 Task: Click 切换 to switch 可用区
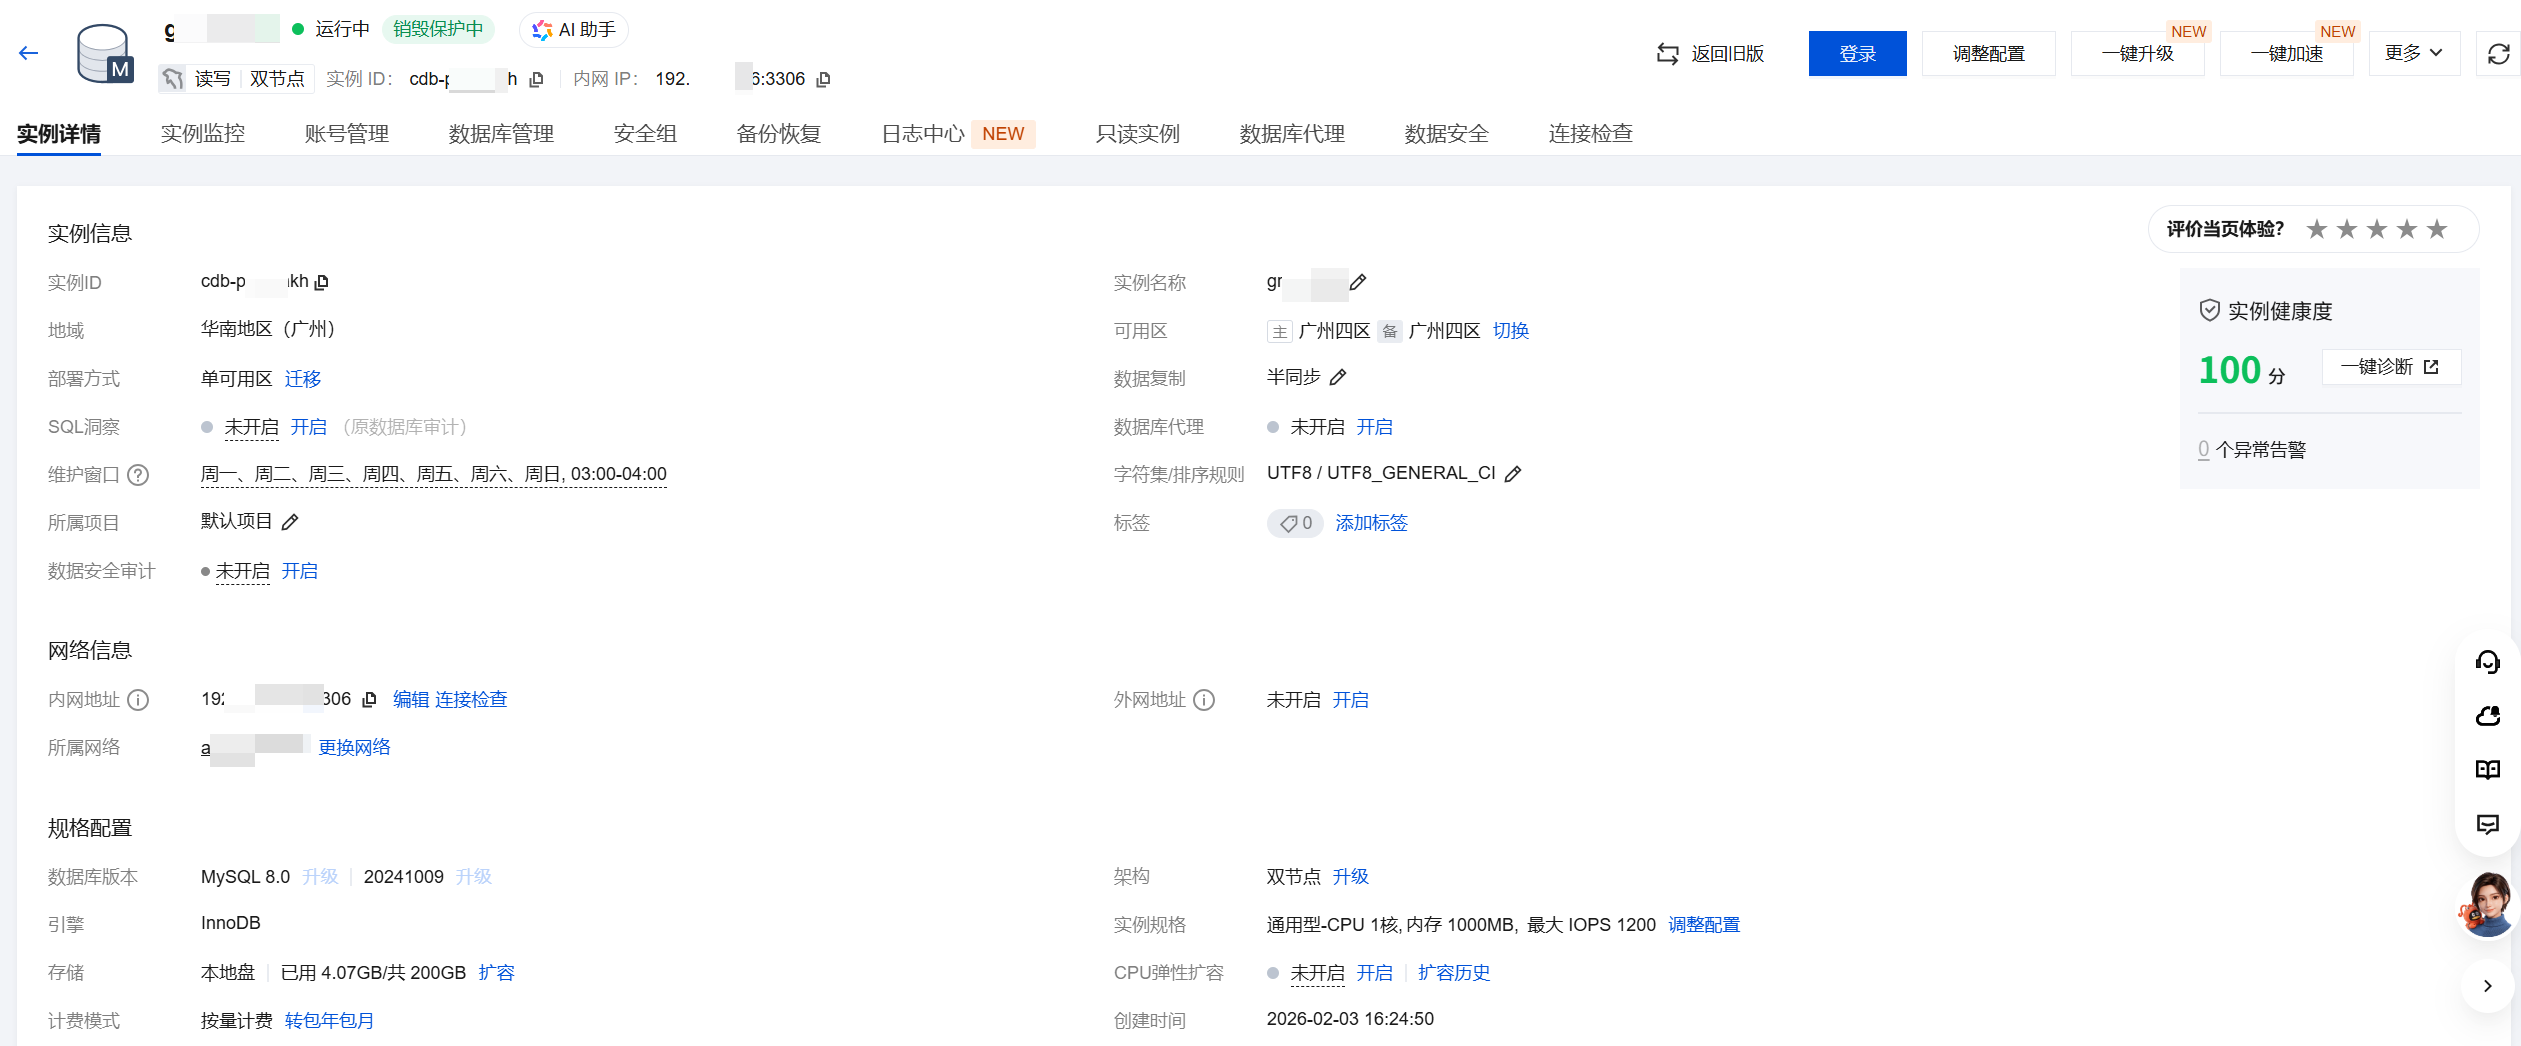(x=1511, y=331)
